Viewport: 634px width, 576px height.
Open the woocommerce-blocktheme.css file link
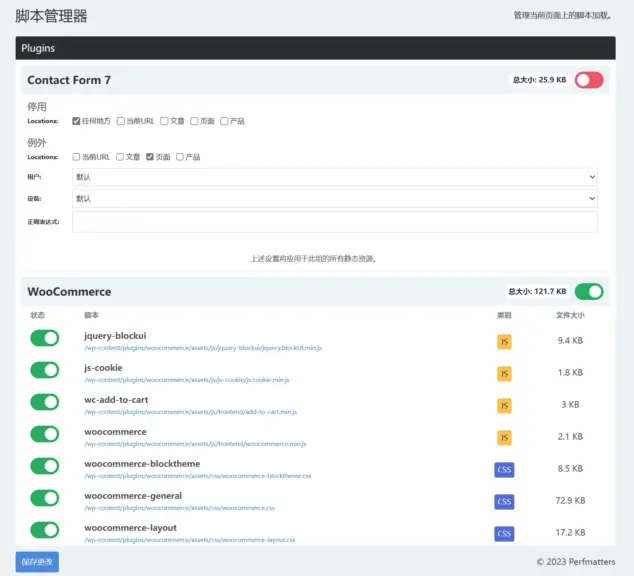[x=198, y=476]
